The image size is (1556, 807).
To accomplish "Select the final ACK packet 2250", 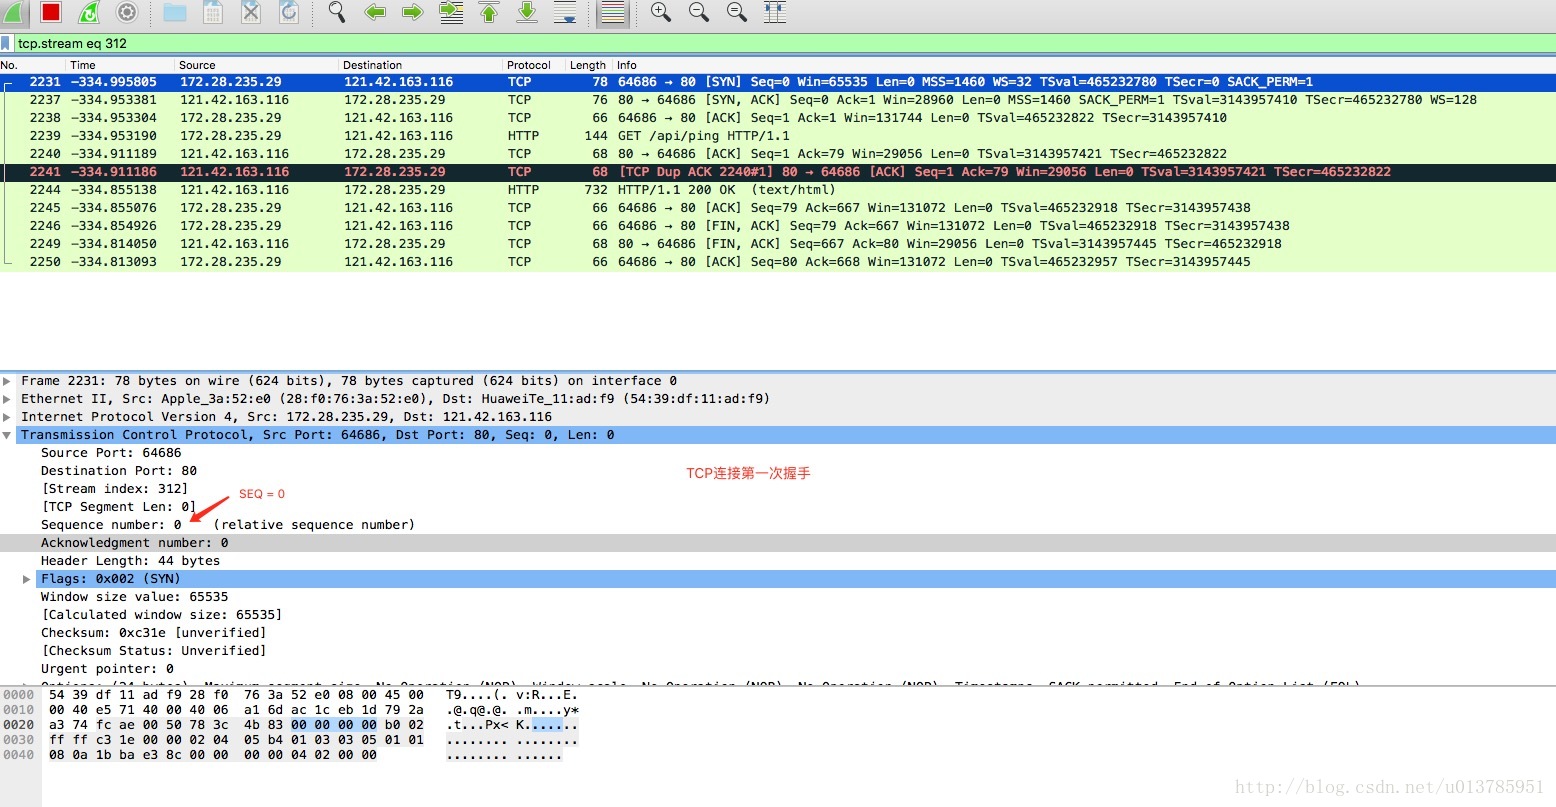I will click(x=778, y=262).
